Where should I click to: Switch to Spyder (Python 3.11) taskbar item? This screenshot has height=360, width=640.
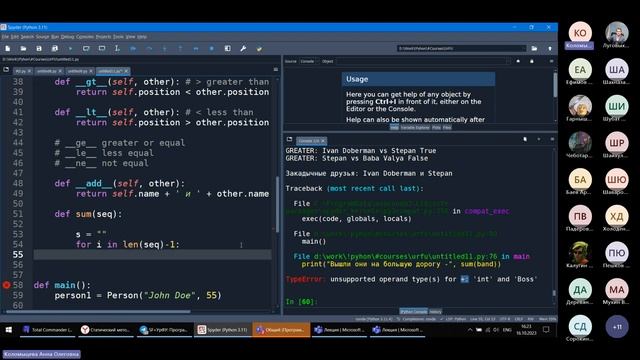pyautogui.click(x=222, y=330)
